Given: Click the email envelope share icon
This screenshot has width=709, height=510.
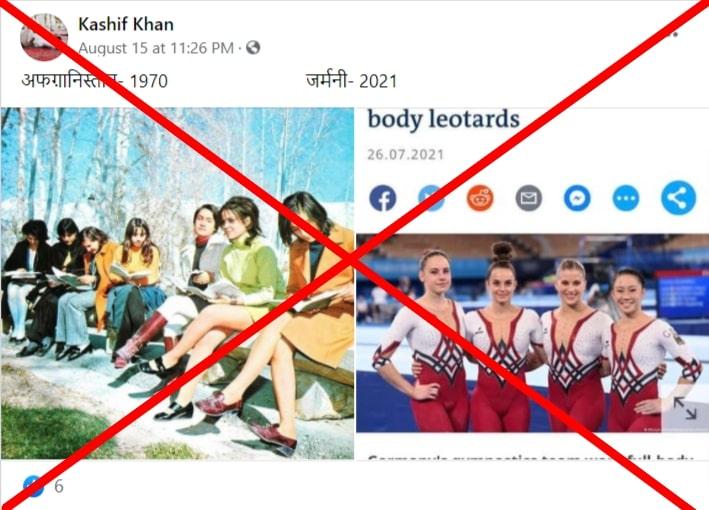Looking at the screenshot, I should click(529, 198).
